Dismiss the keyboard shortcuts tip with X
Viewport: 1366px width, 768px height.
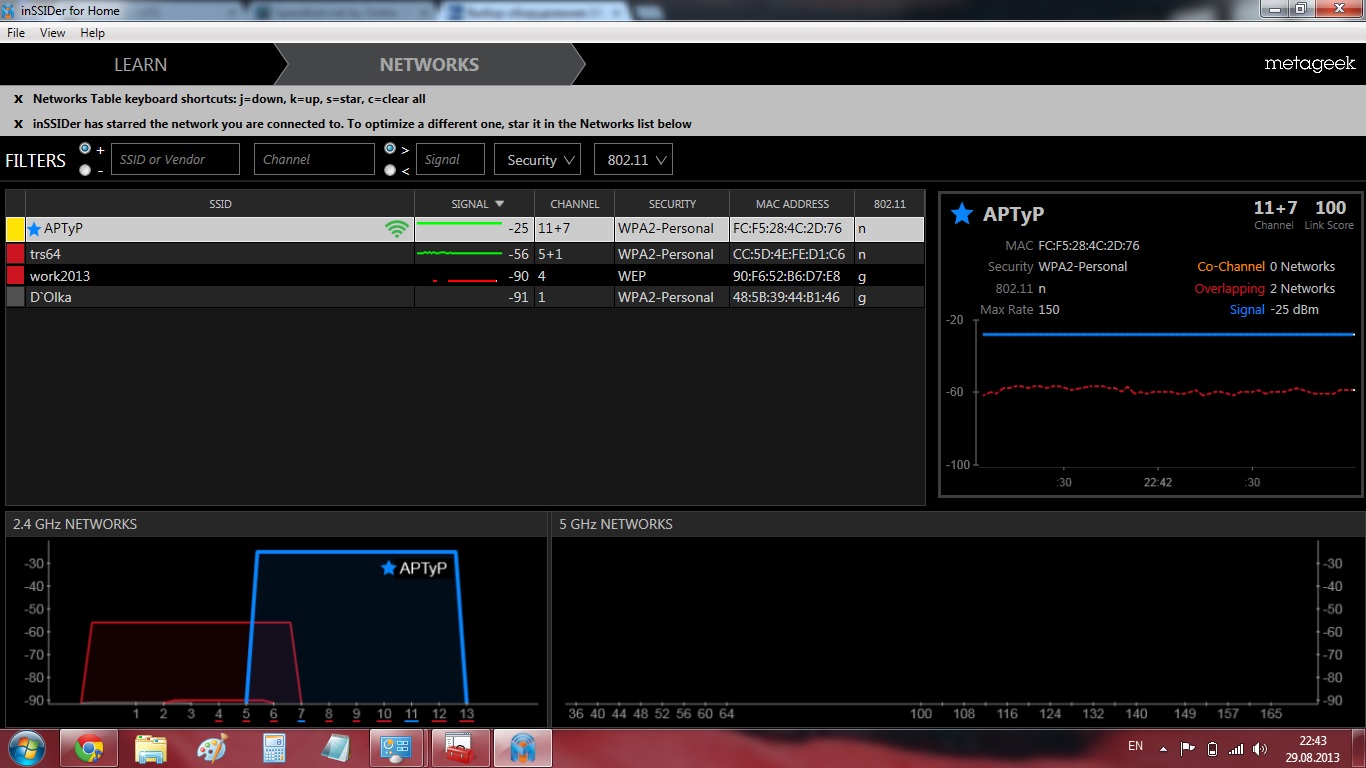point(18,99)
